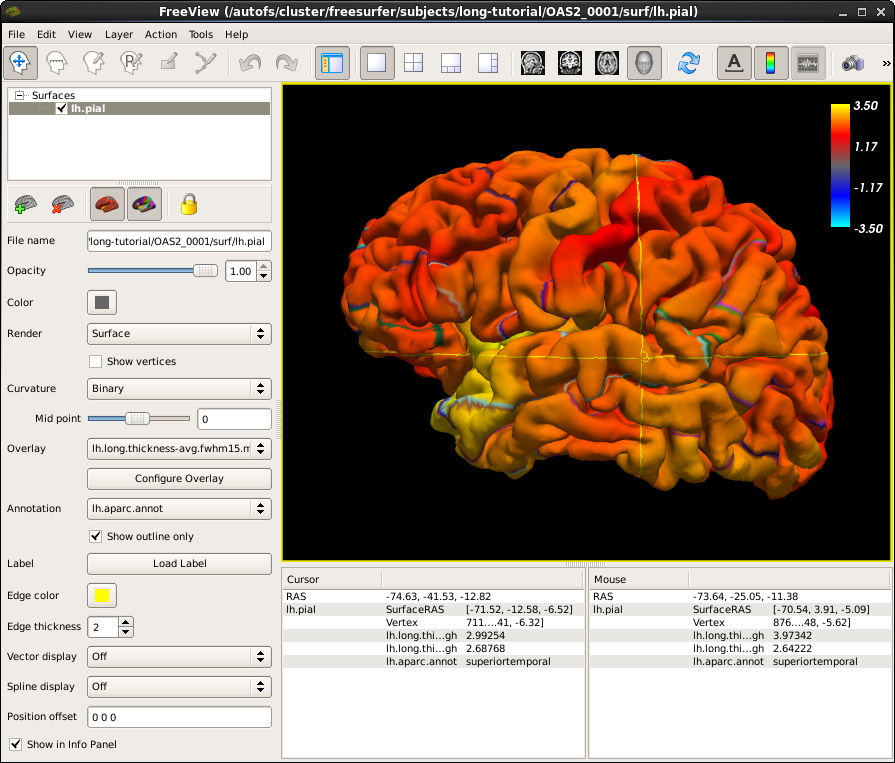Open the Render dropdown
Viewport: 895px width, 763px height.
point(179,333)
